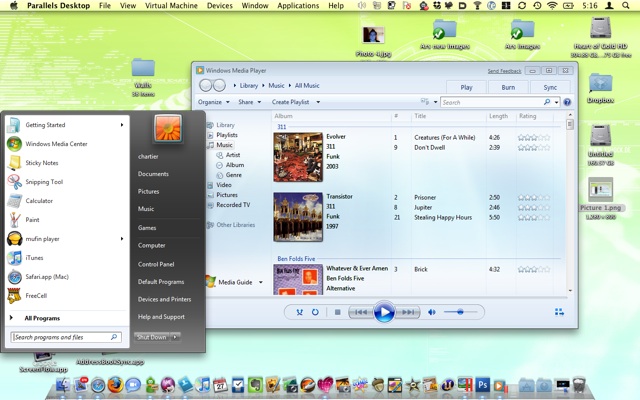Toggle repeat in Windows Media Player
Screen dimensions: 640x400
[x=315, y=312]
